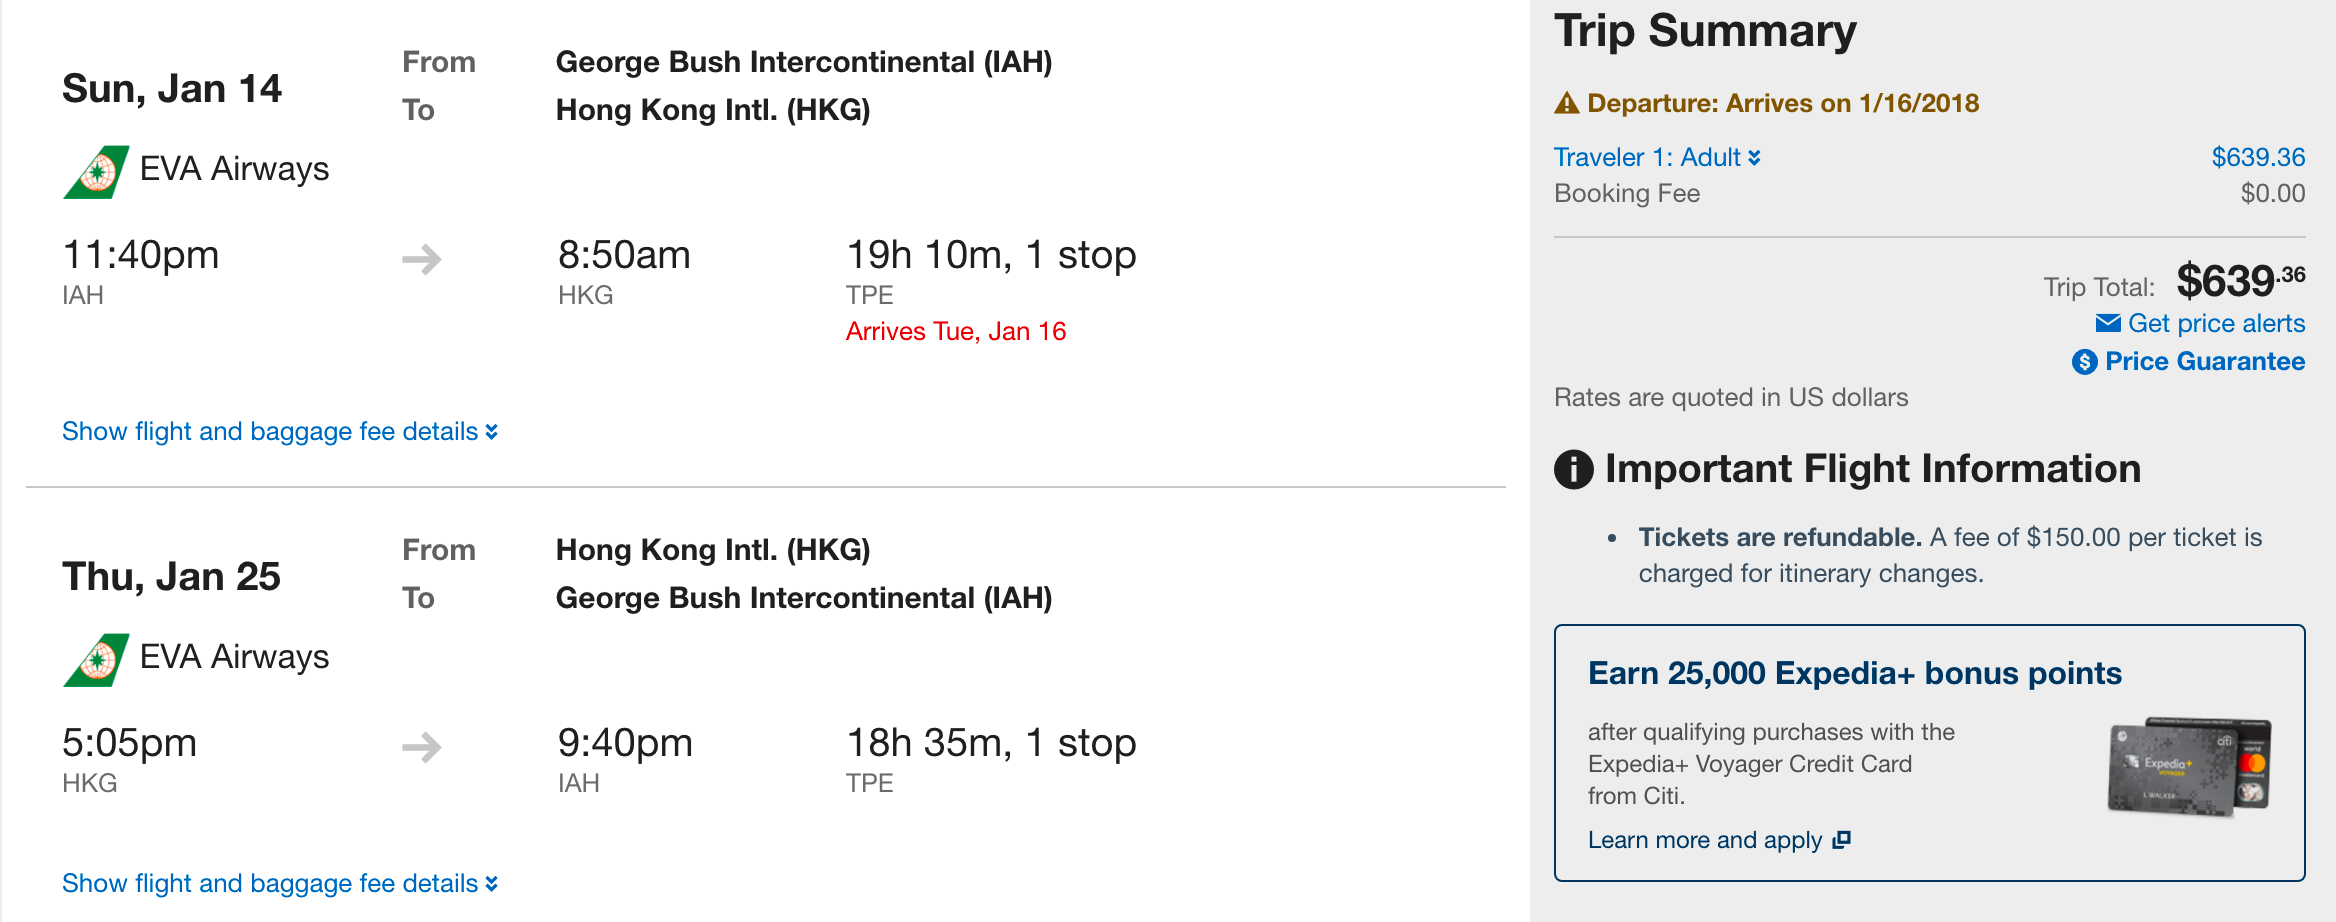Click the external link icon after Learn more
The height and width of the screenshot is (922, 2336).
point(1841,840)
